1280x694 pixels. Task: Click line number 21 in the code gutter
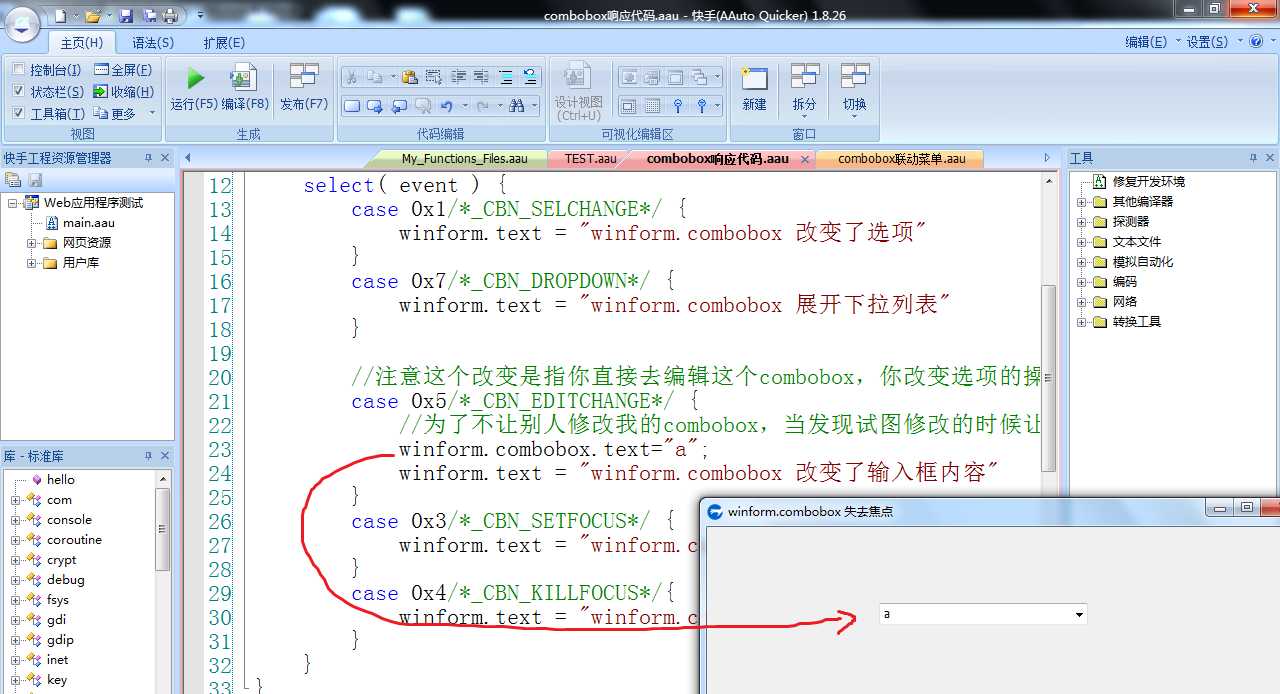pos(220,401)
